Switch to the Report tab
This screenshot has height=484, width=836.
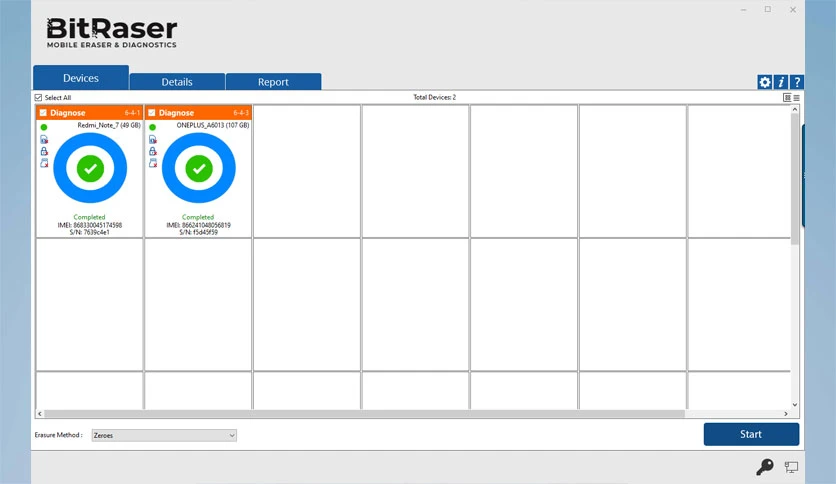[x=274, y=82]
